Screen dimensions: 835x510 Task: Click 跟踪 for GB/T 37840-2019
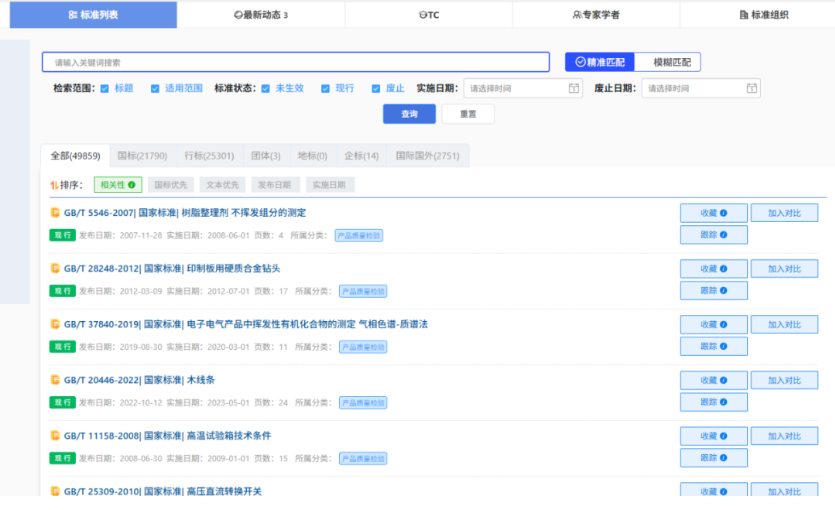[x=714, y=347]
